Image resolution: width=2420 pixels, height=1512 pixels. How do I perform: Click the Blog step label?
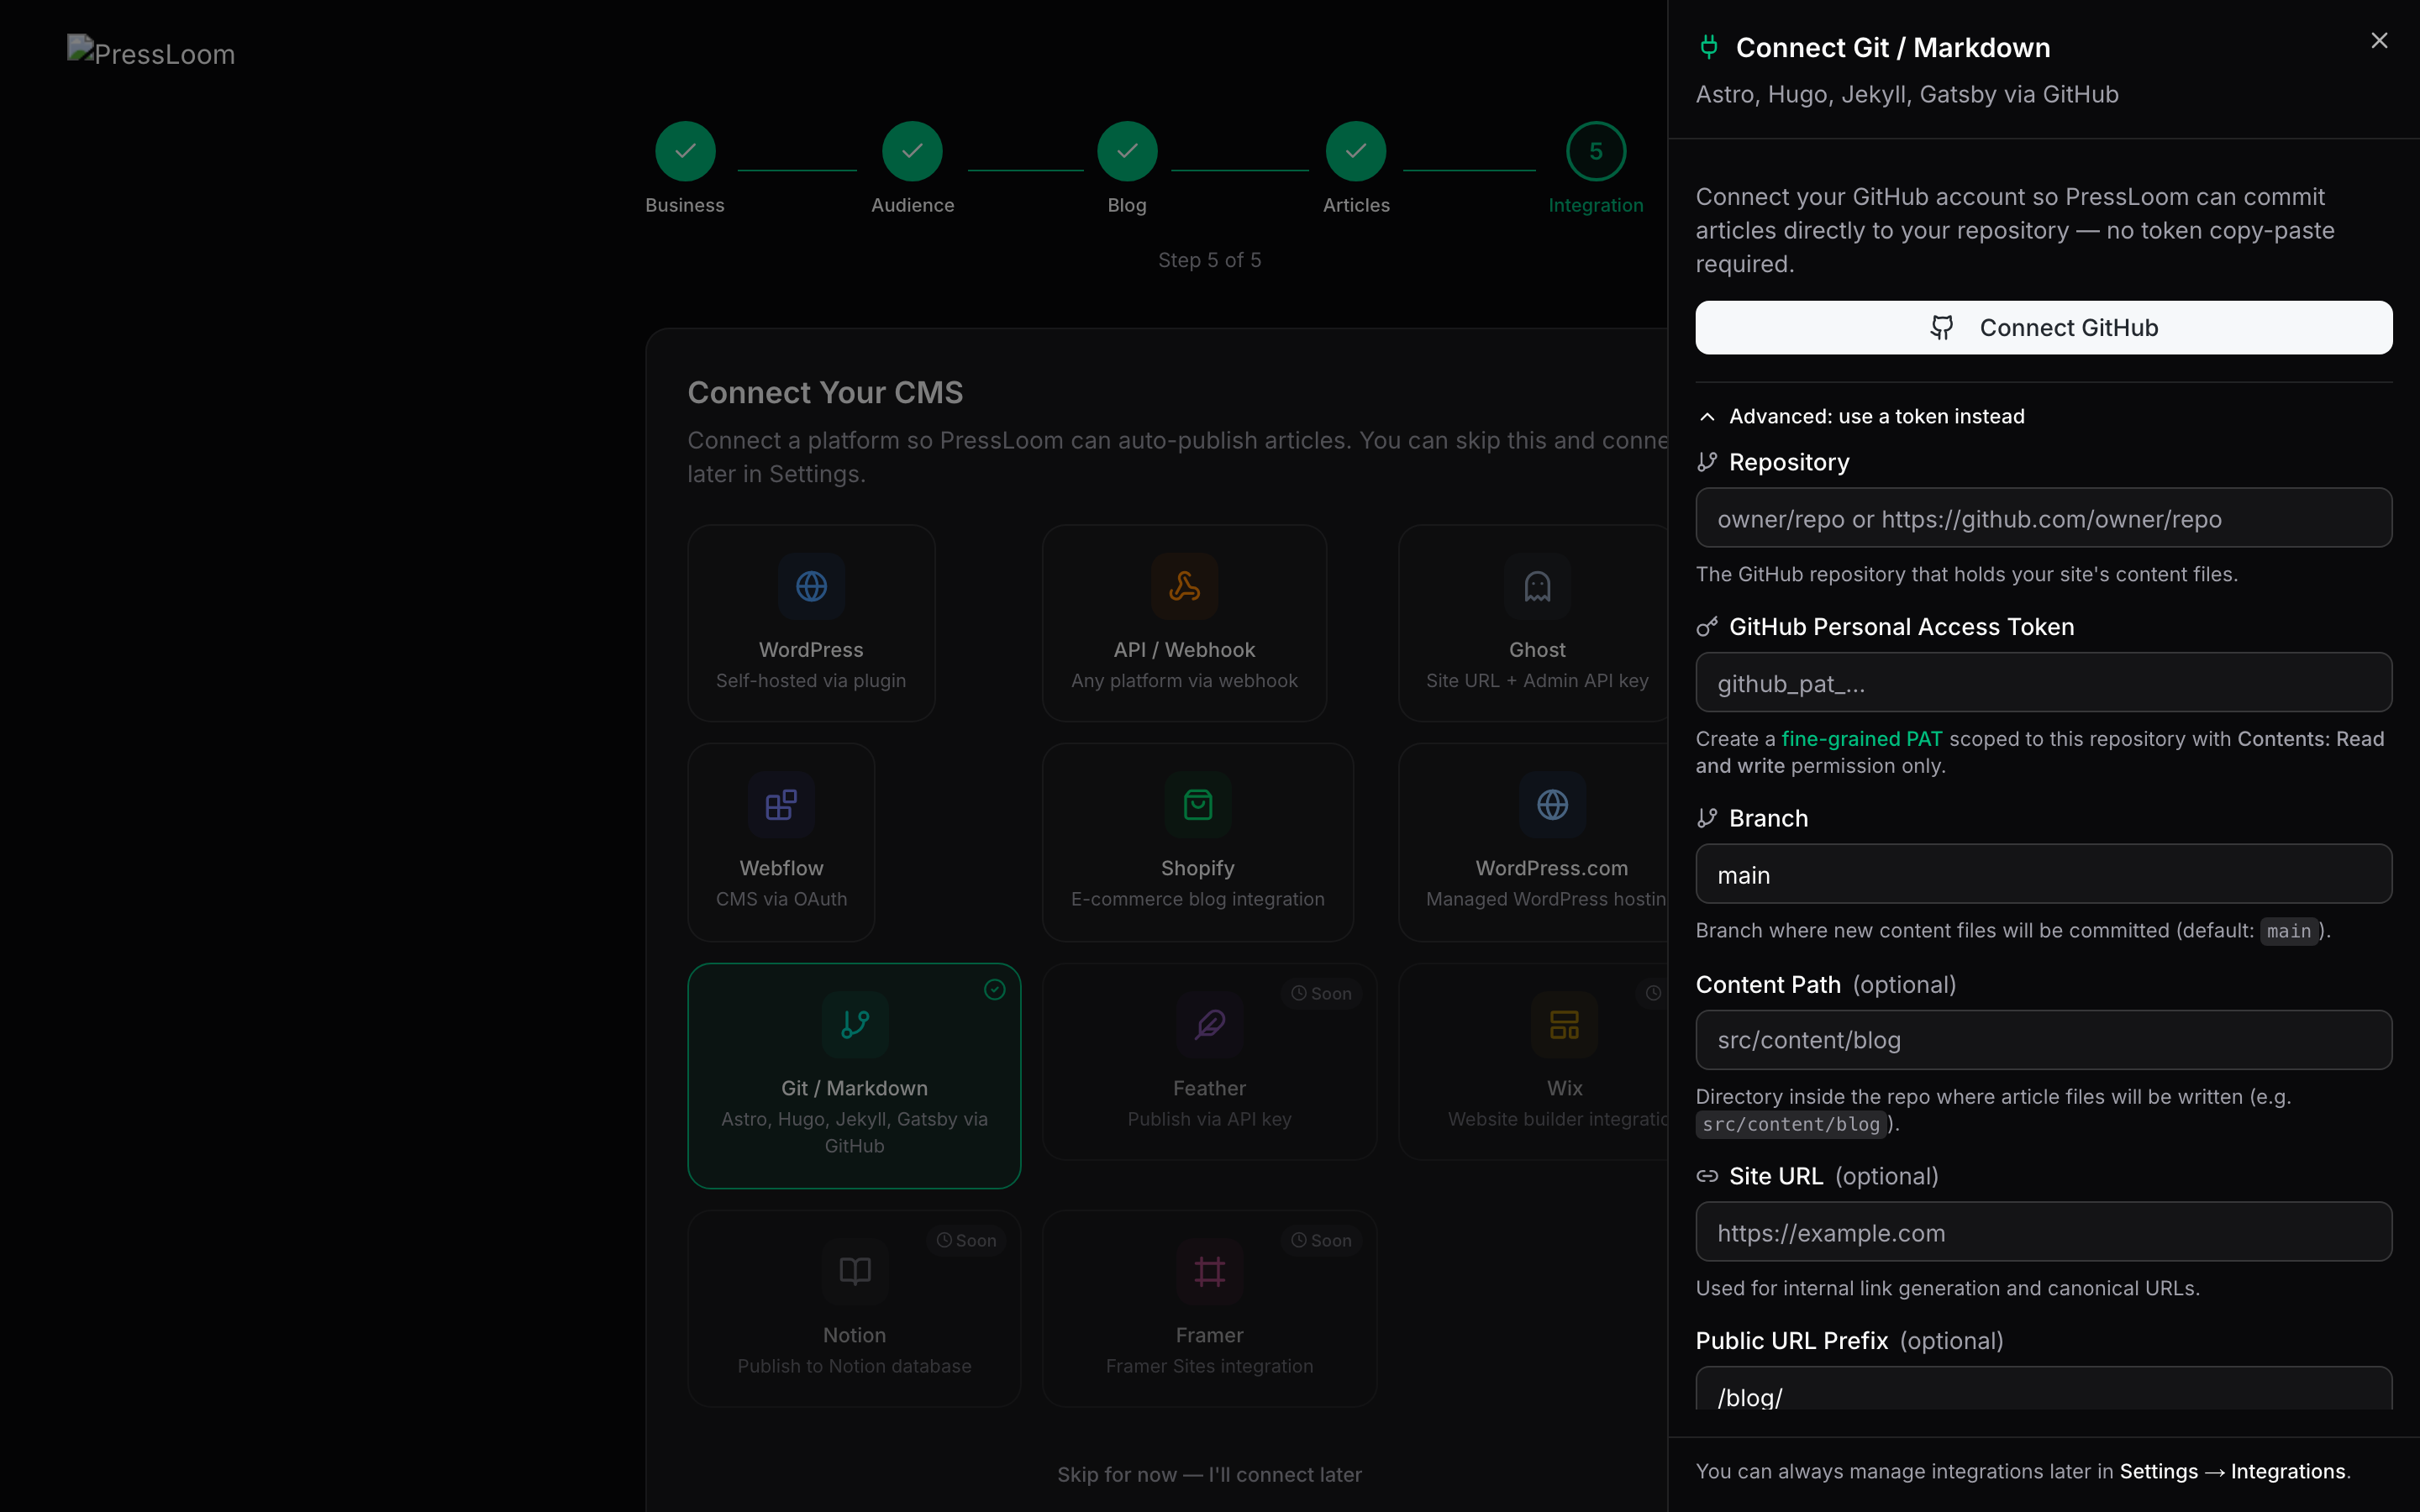point(1127,205)
